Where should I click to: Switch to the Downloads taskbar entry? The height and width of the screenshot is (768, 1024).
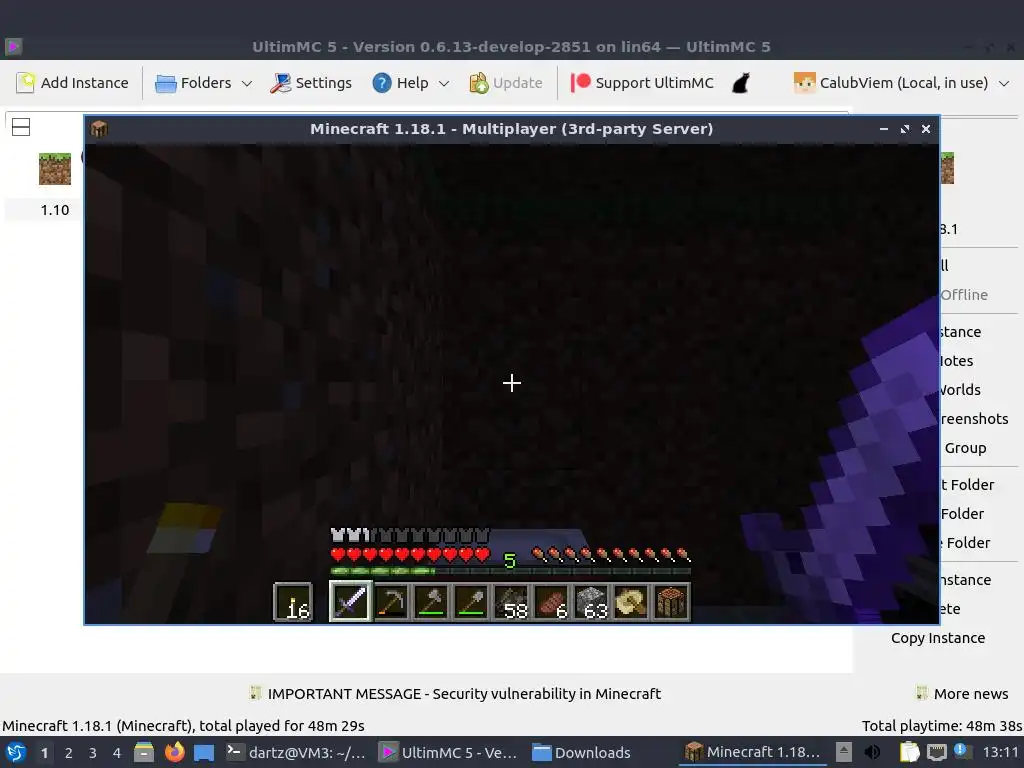pyautogui.click(x=581, y=752)
